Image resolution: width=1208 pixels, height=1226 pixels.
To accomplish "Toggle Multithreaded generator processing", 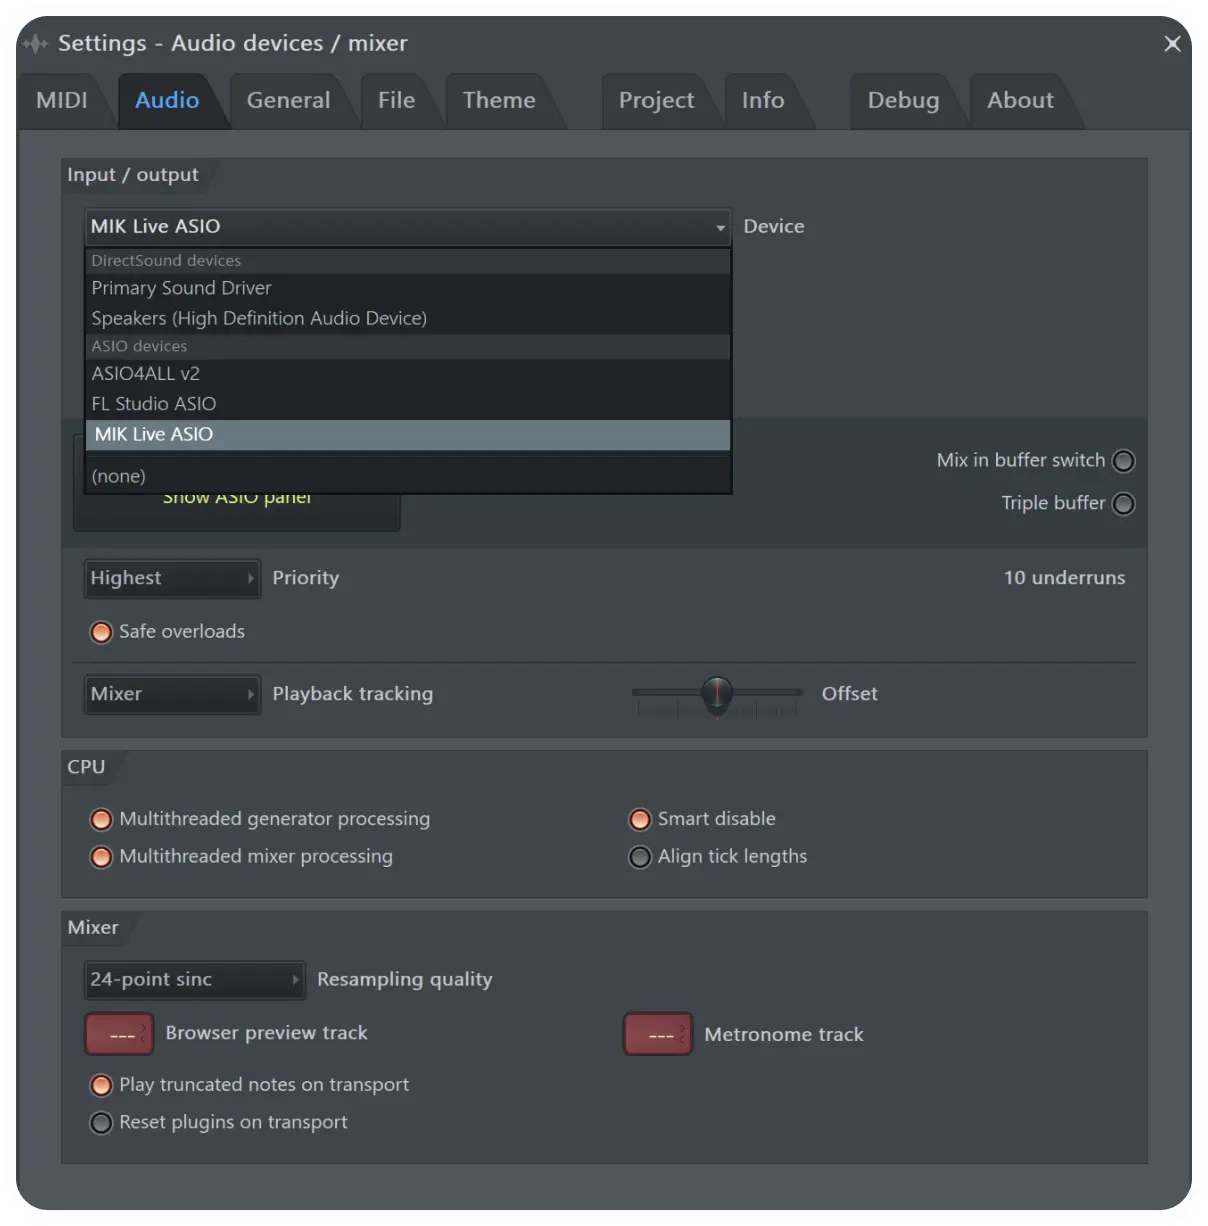I will pos(101,820).
